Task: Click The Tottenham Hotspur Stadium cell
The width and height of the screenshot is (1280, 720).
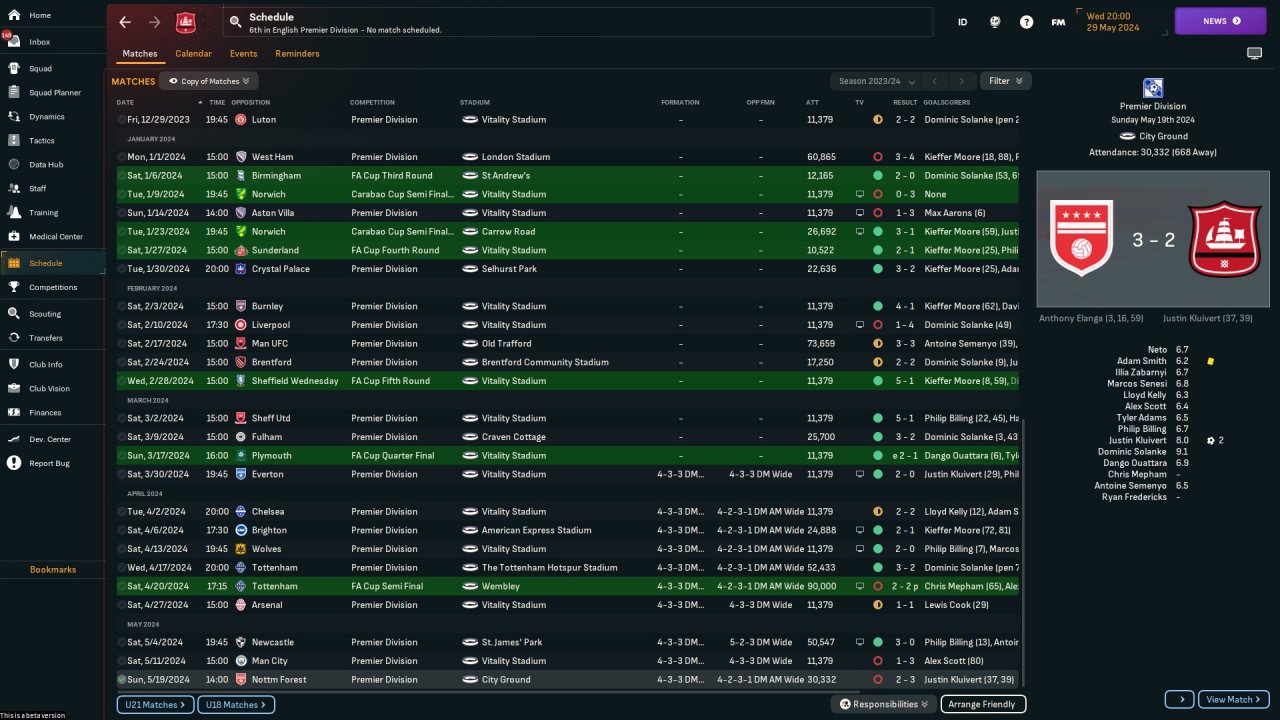Action: point(550,568)
